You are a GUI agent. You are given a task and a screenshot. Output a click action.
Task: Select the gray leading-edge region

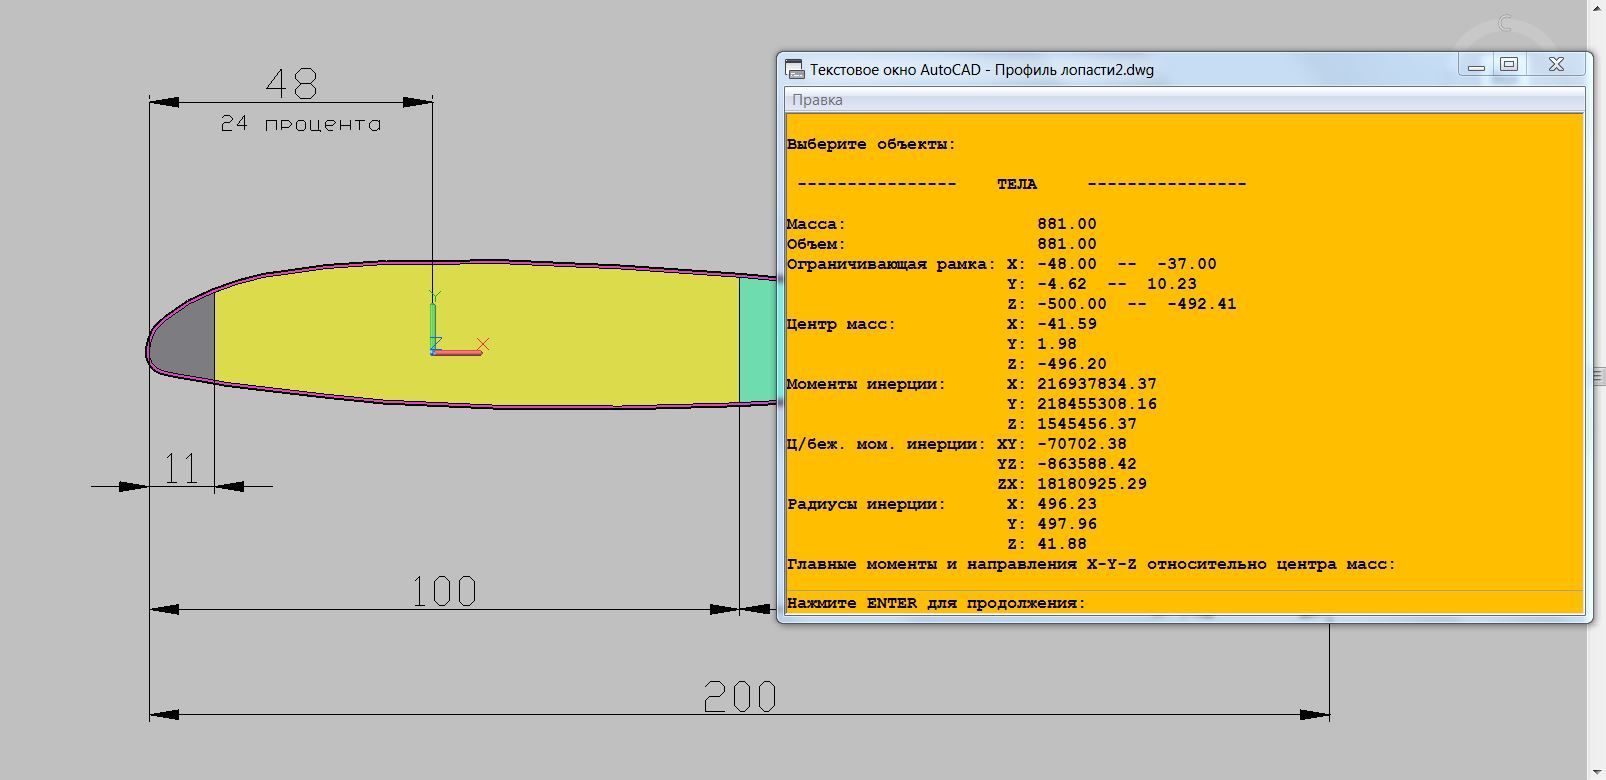188,340
